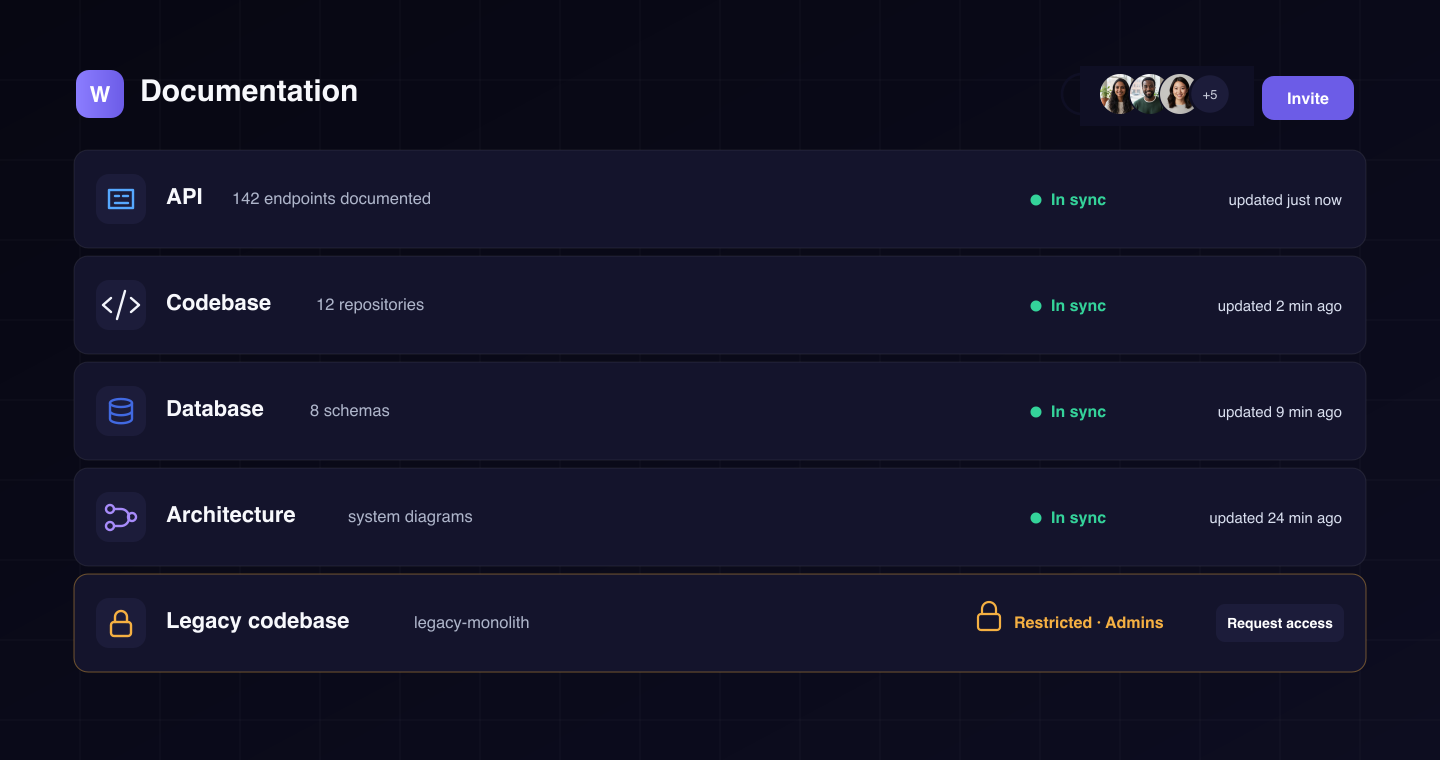Click 'updated 2 min ago' timestamp
The width and height of the screenshot is (1440, 760).
(x=1280, y=306)
